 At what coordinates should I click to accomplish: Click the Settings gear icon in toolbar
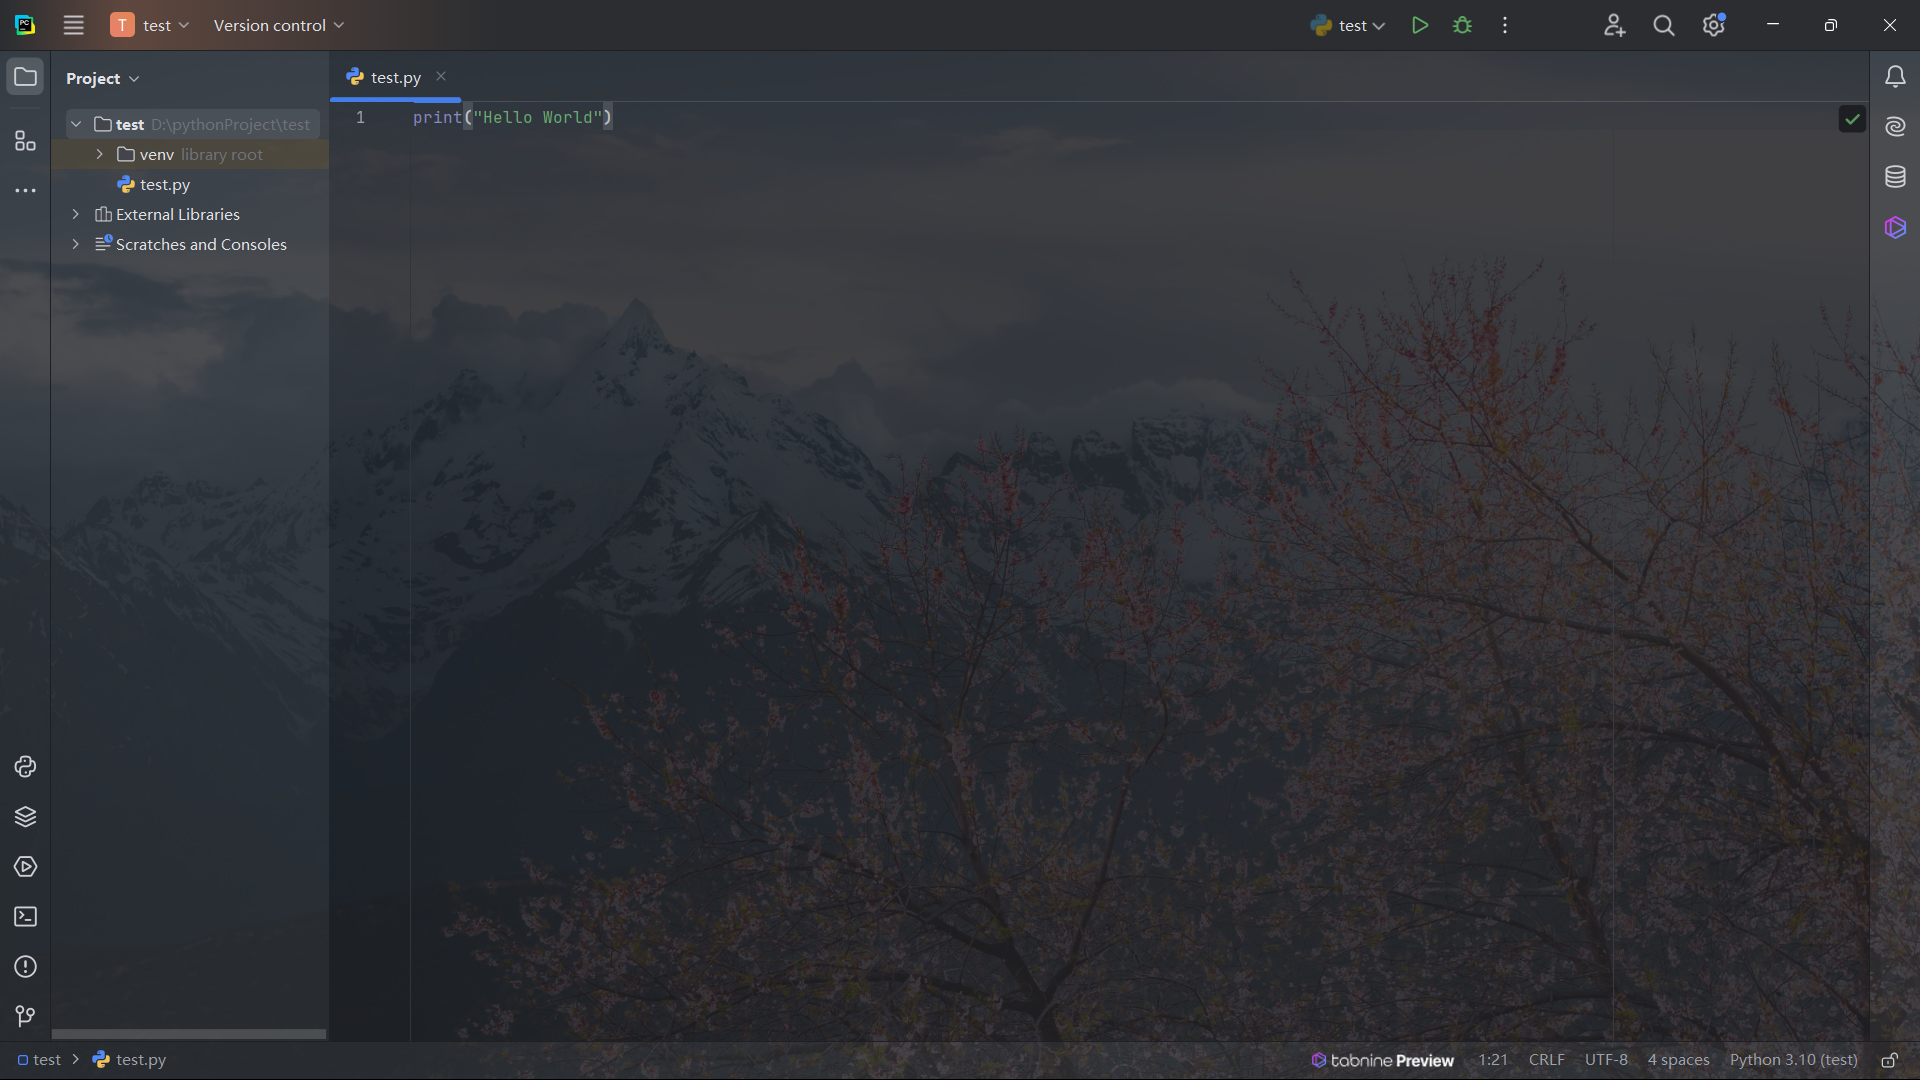click(1713, 25)
